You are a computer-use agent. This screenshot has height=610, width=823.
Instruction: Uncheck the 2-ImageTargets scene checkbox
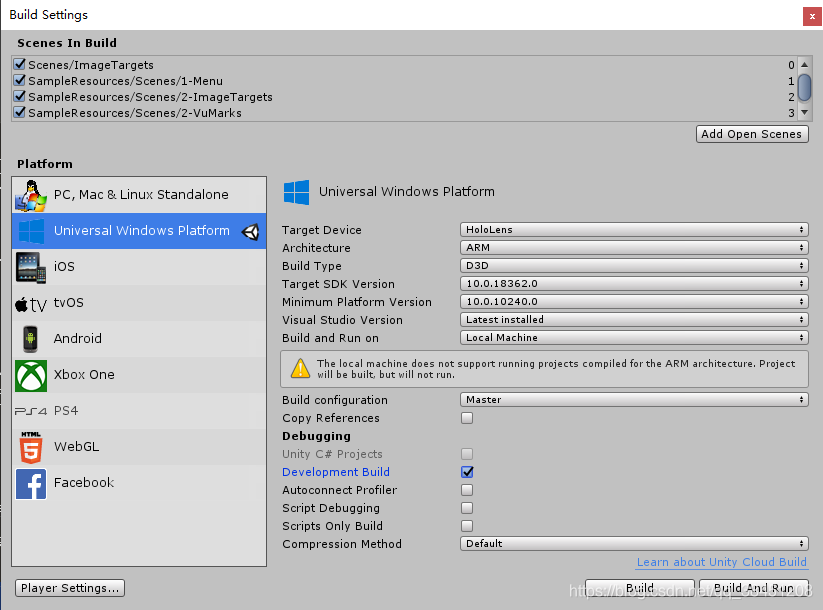20,97
